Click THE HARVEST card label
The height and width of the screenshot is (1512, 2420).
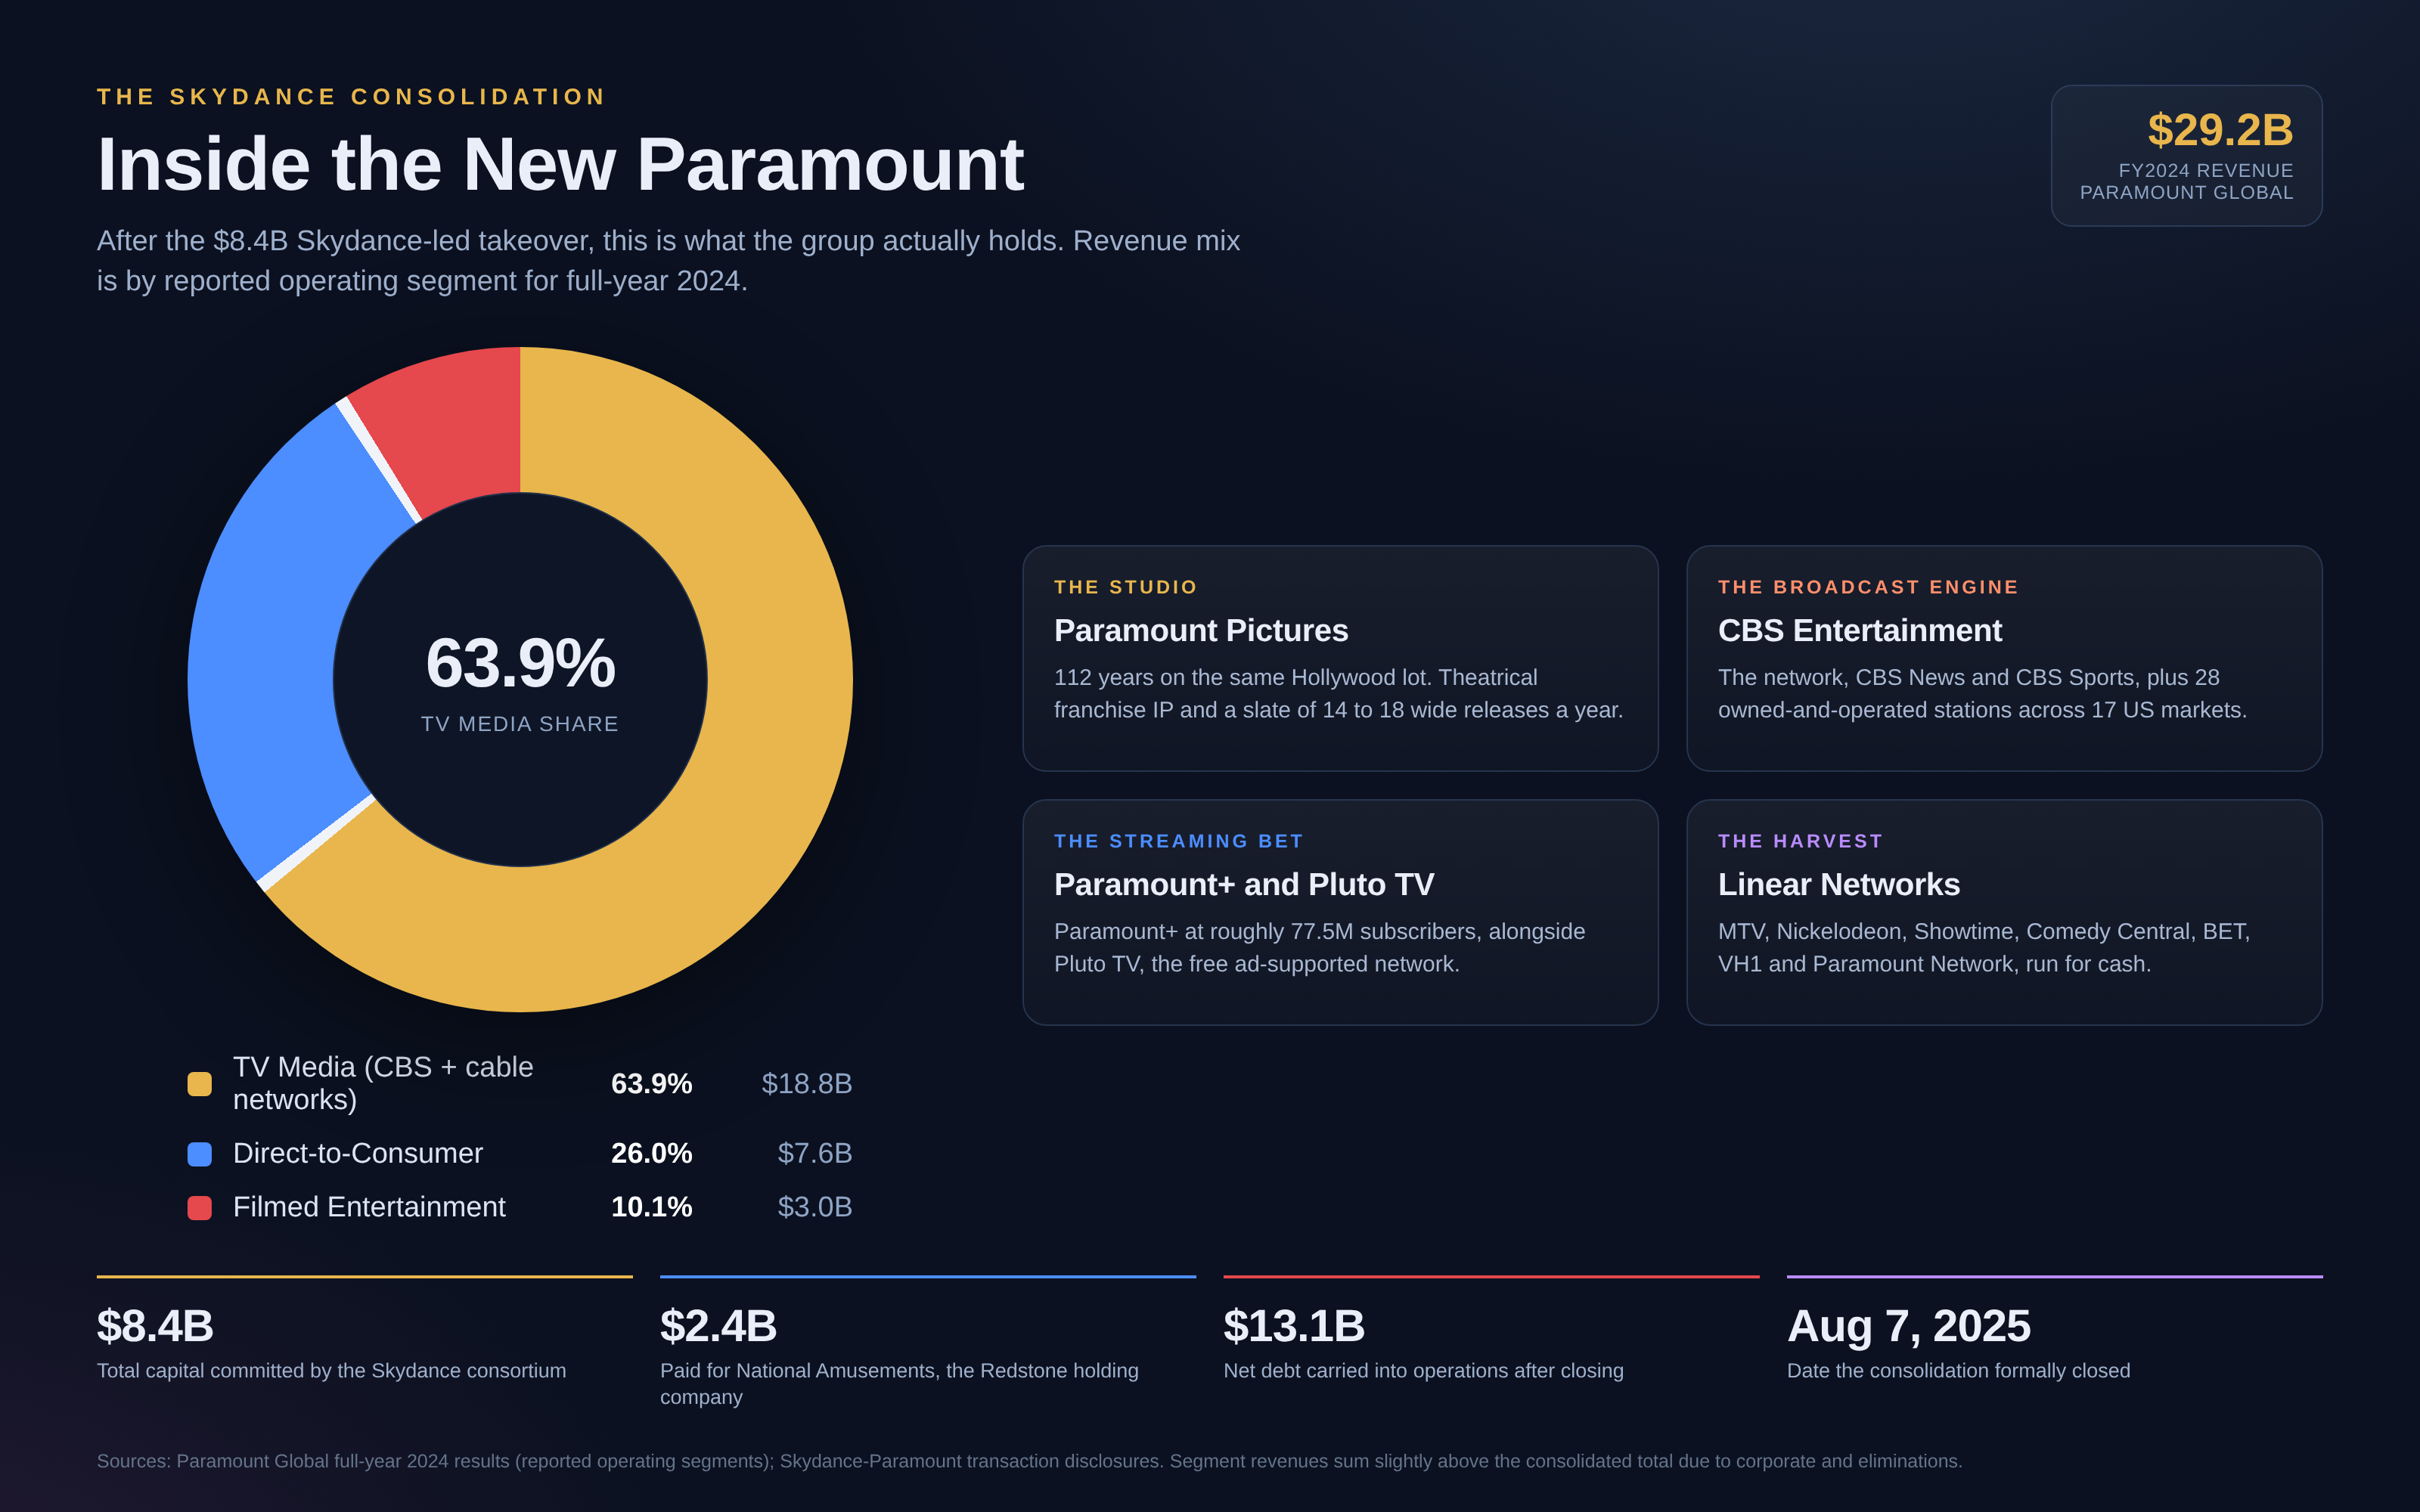pyautogui.click(x=1801, y=841)
